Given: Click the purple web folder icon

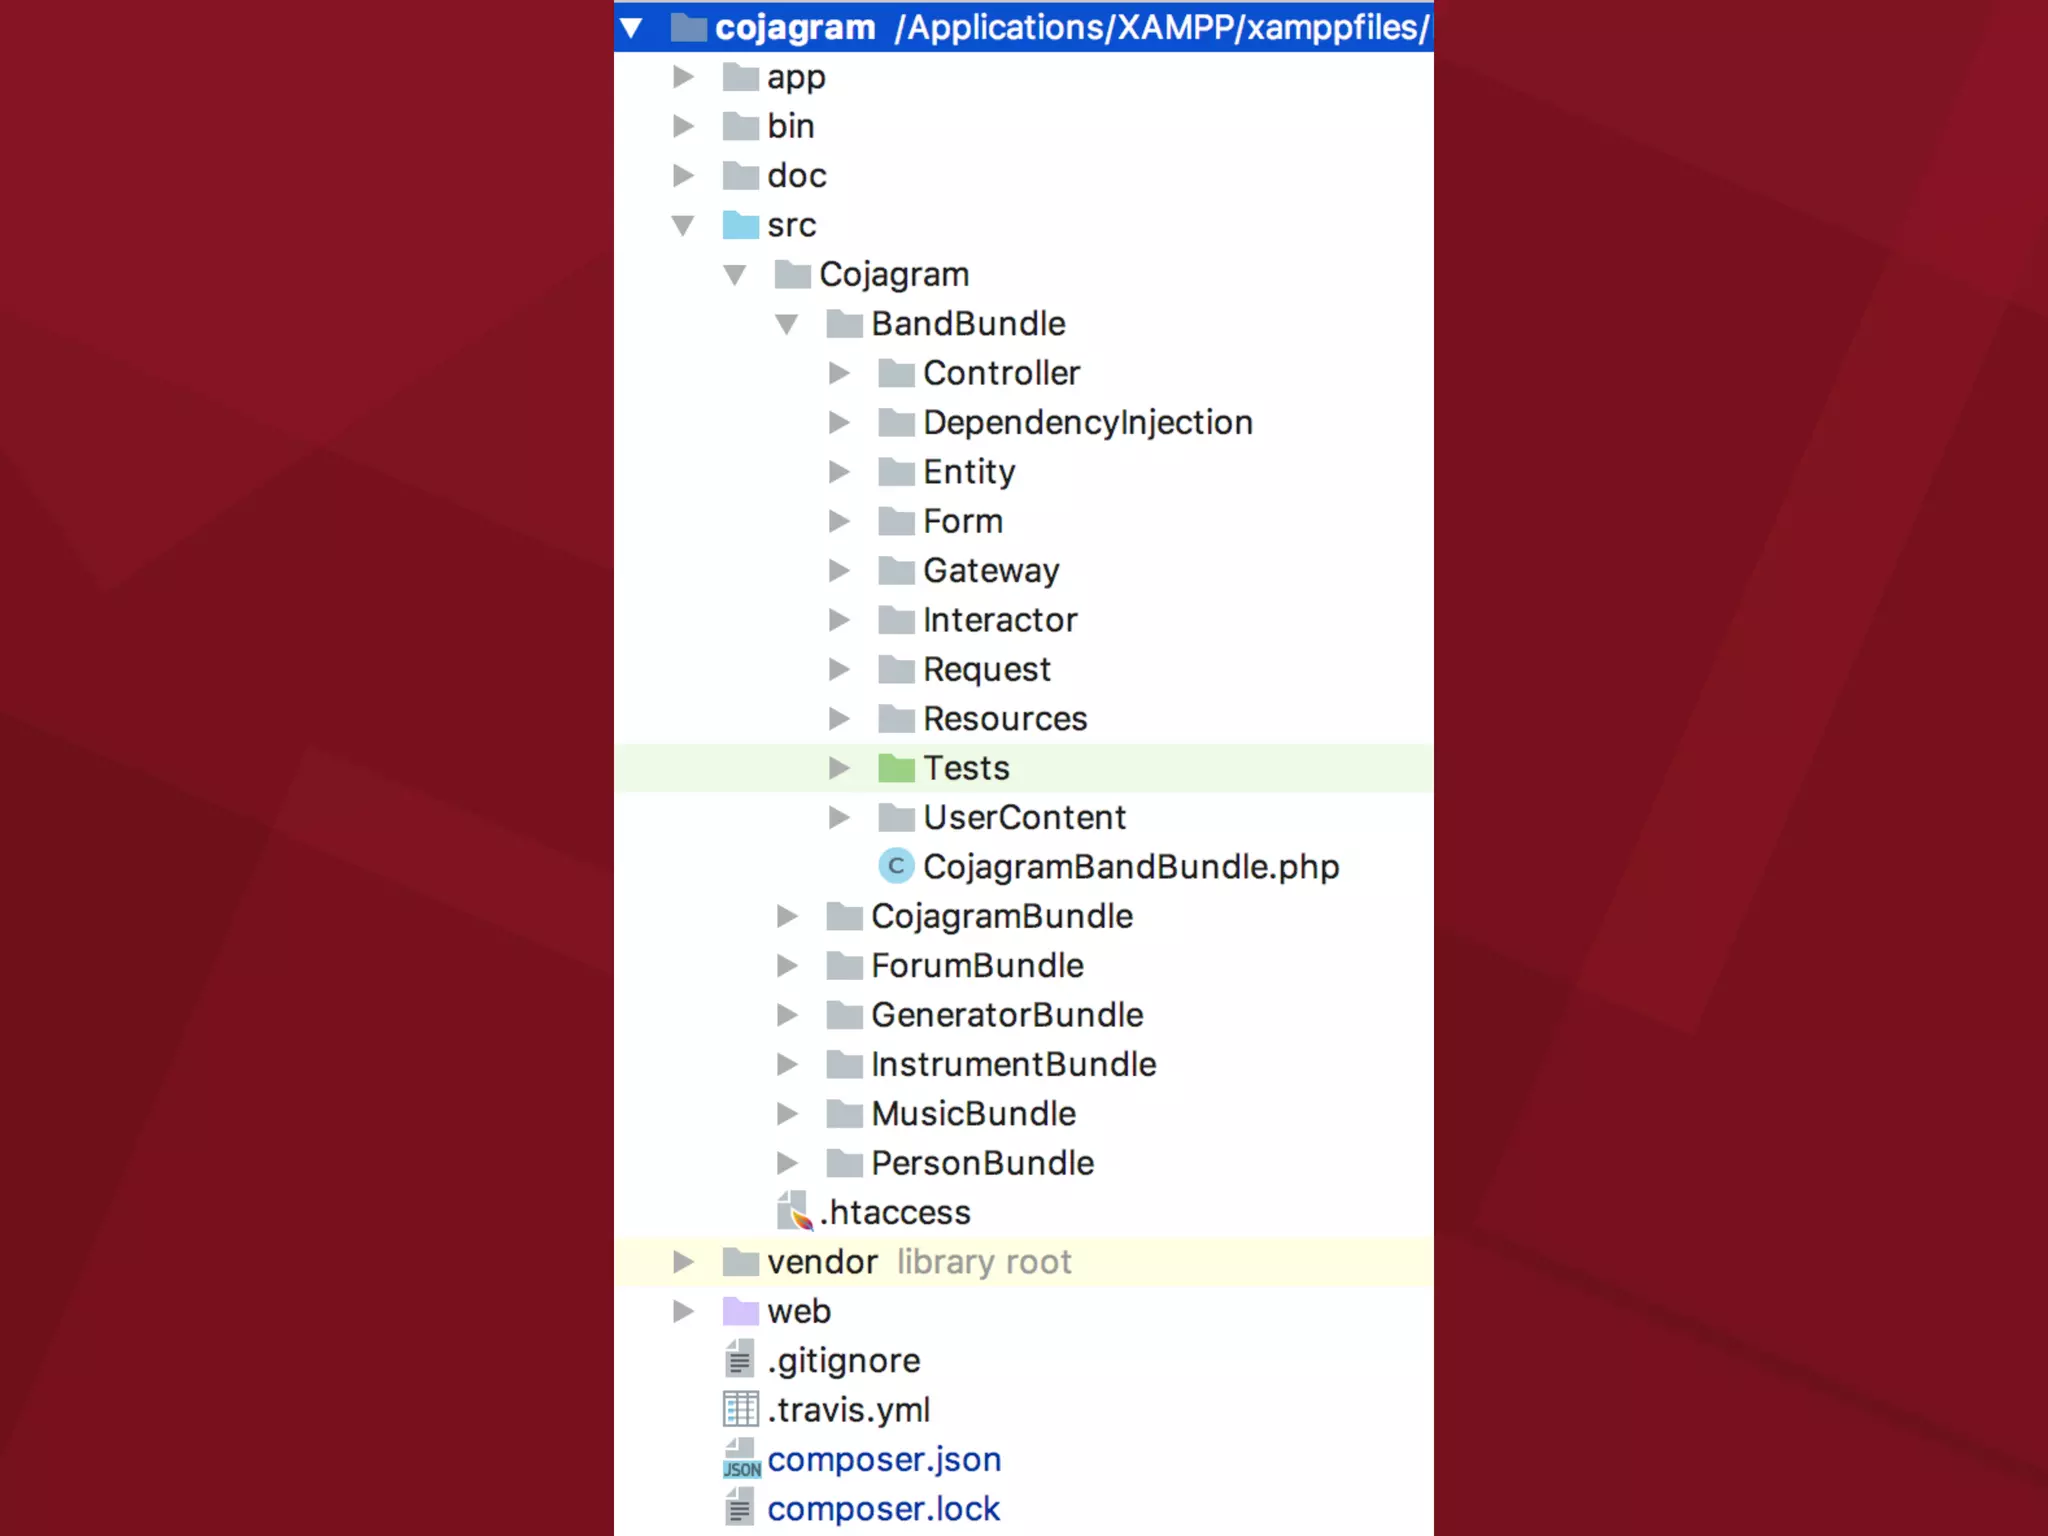Looking at the screenshot, I should [741, 1311].
